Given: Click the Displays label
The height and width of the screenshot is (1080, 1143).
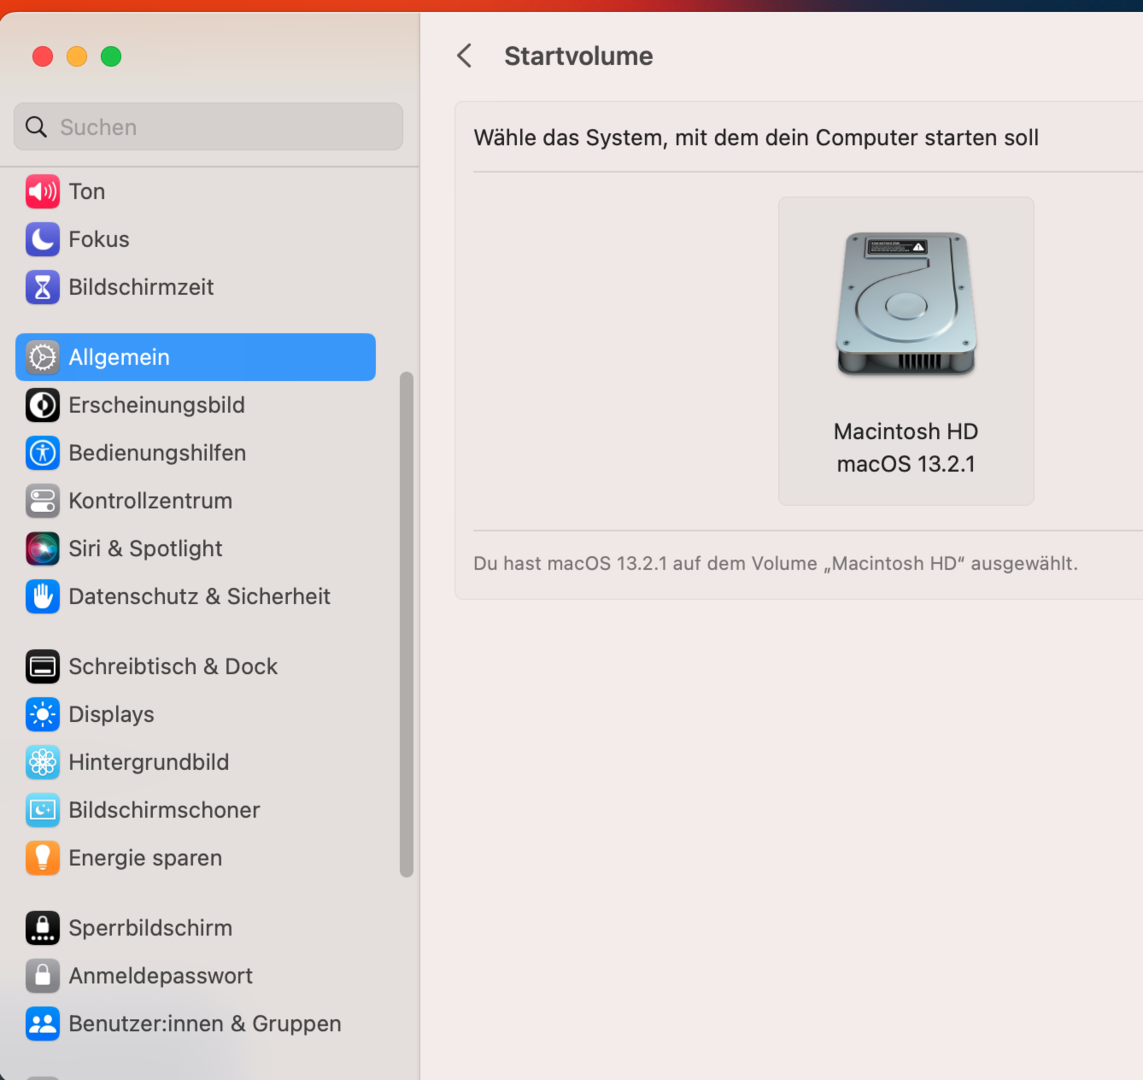Looking at the screenshot, I should tap(112, 715).
